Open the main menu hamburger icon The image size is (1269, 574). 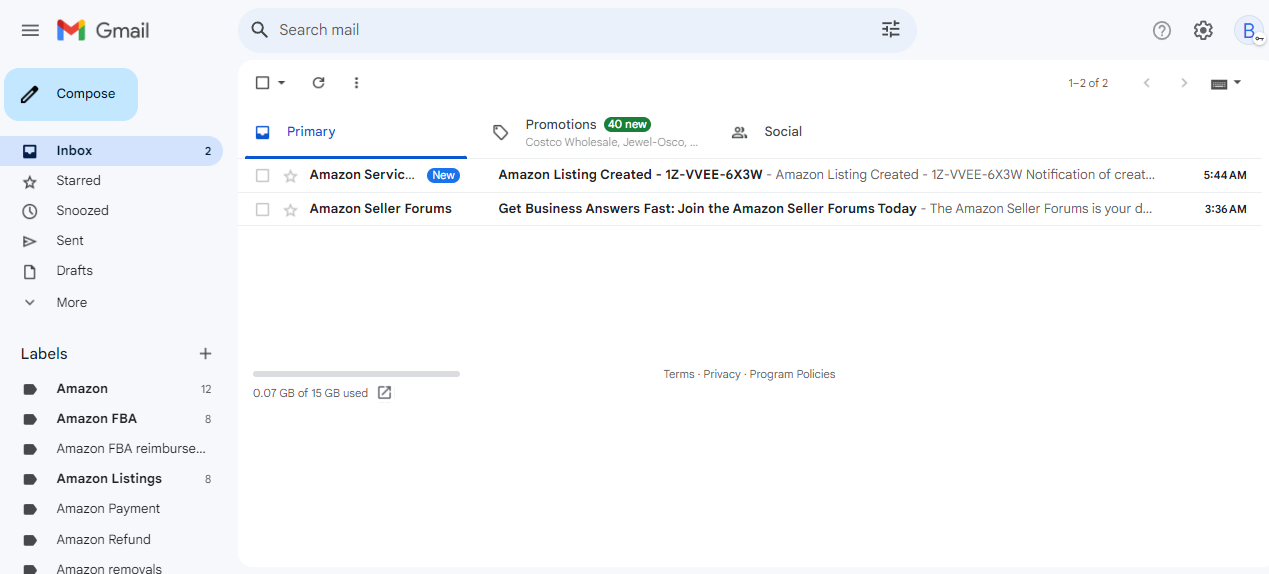click(30, 30)
